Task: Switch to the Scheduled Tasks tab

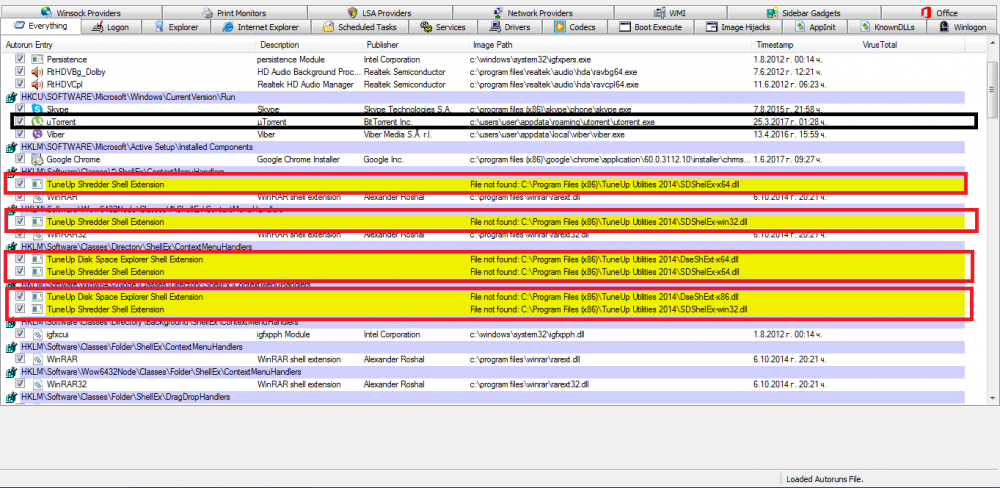Action: [360, 27]
